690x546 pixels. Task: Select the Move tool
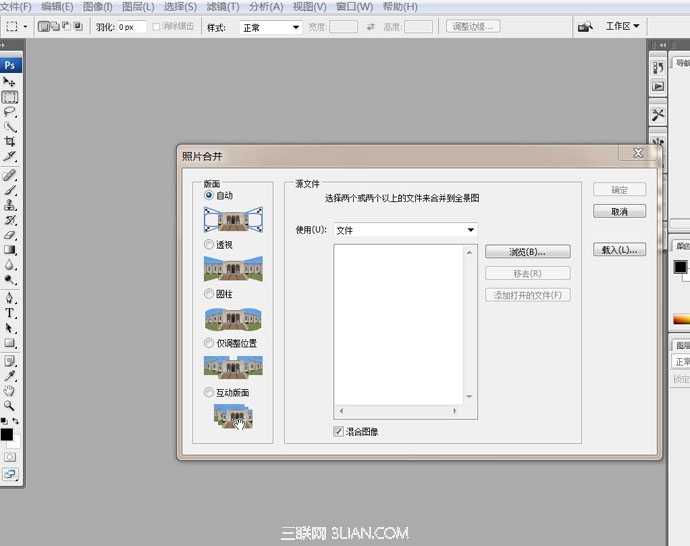pos(10,82)
